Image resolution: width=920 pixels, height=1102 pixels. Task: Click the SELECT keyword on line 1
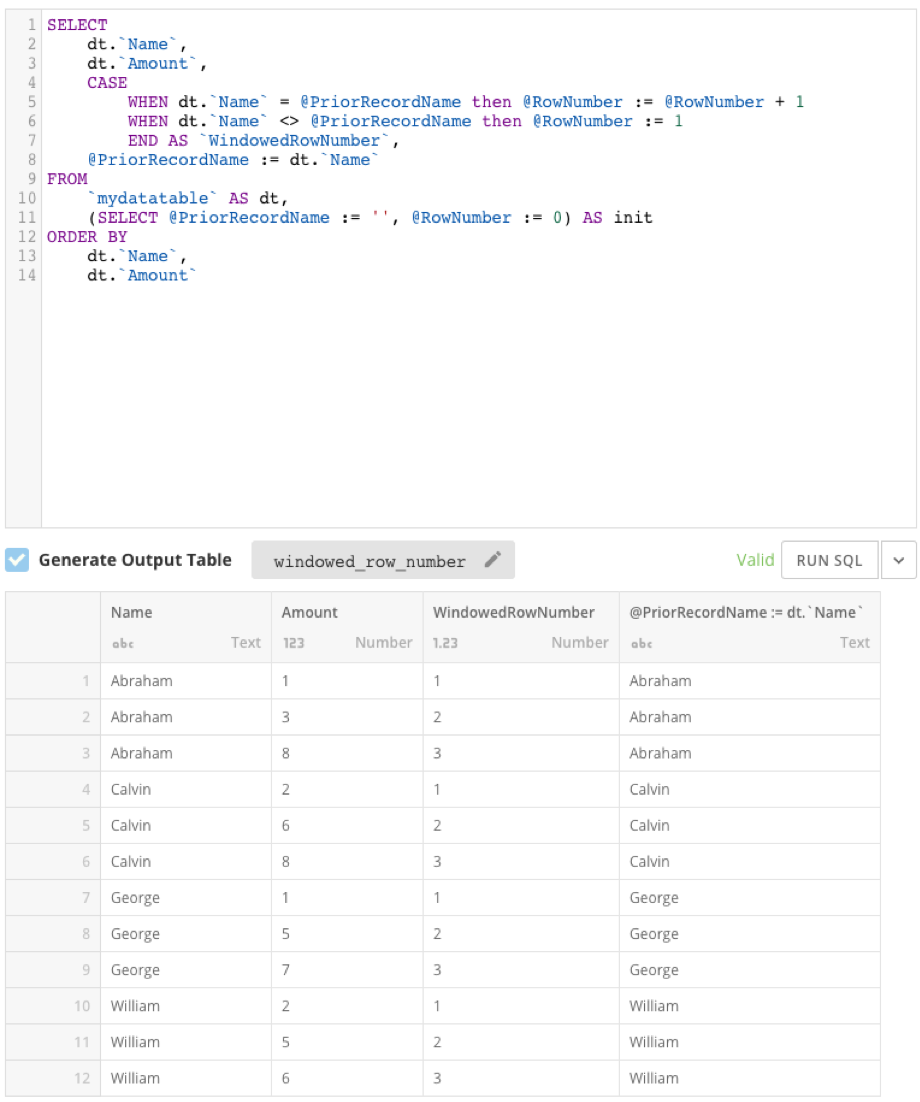click(x=77, y=24)
